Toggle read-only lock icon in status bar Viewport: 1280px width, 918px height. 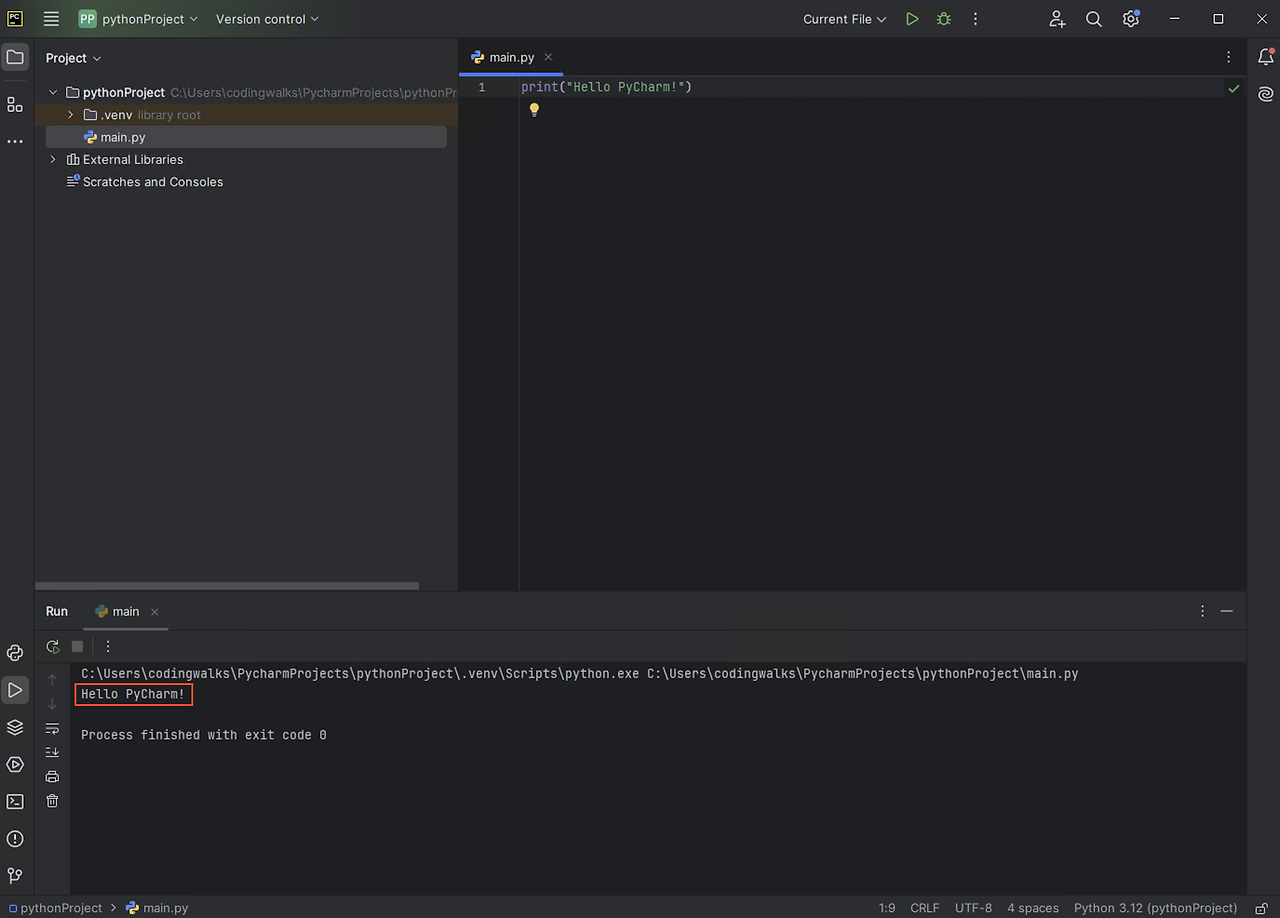click(x=1260, y=908)
